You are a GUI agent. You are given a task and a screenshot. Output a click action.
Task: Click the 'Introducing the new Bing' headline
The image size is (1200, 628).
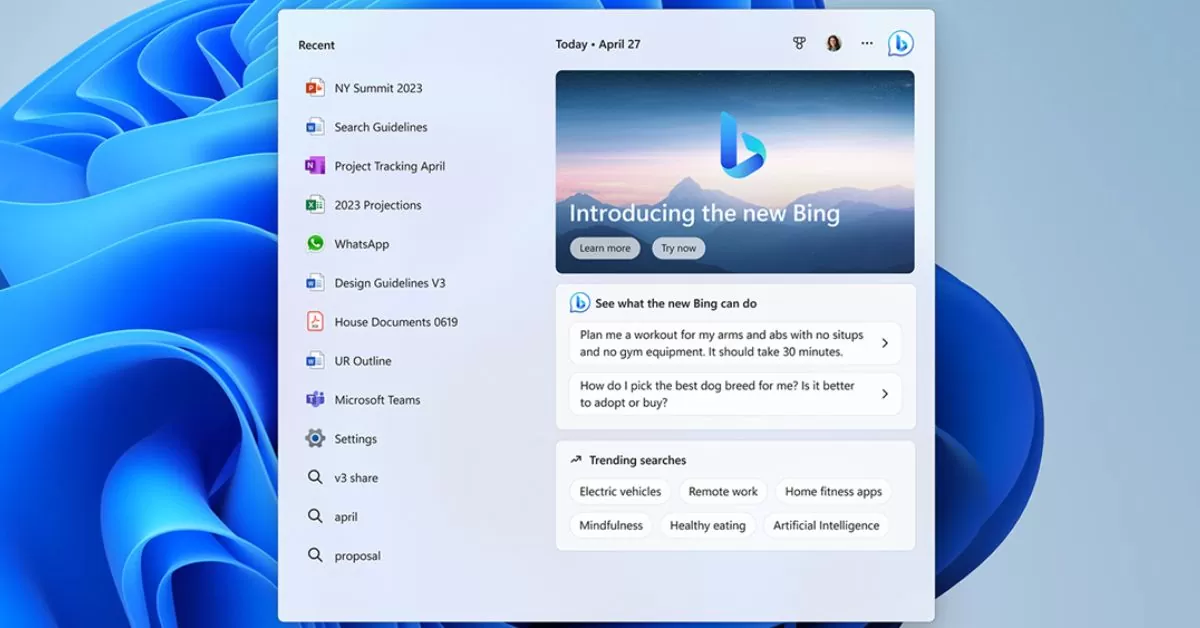(705, 213)
